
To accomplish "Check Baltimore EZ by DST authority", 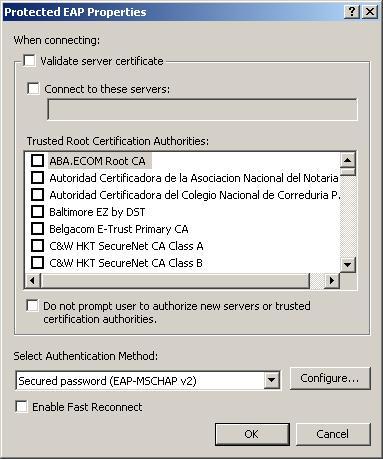I will pos(37,211).
